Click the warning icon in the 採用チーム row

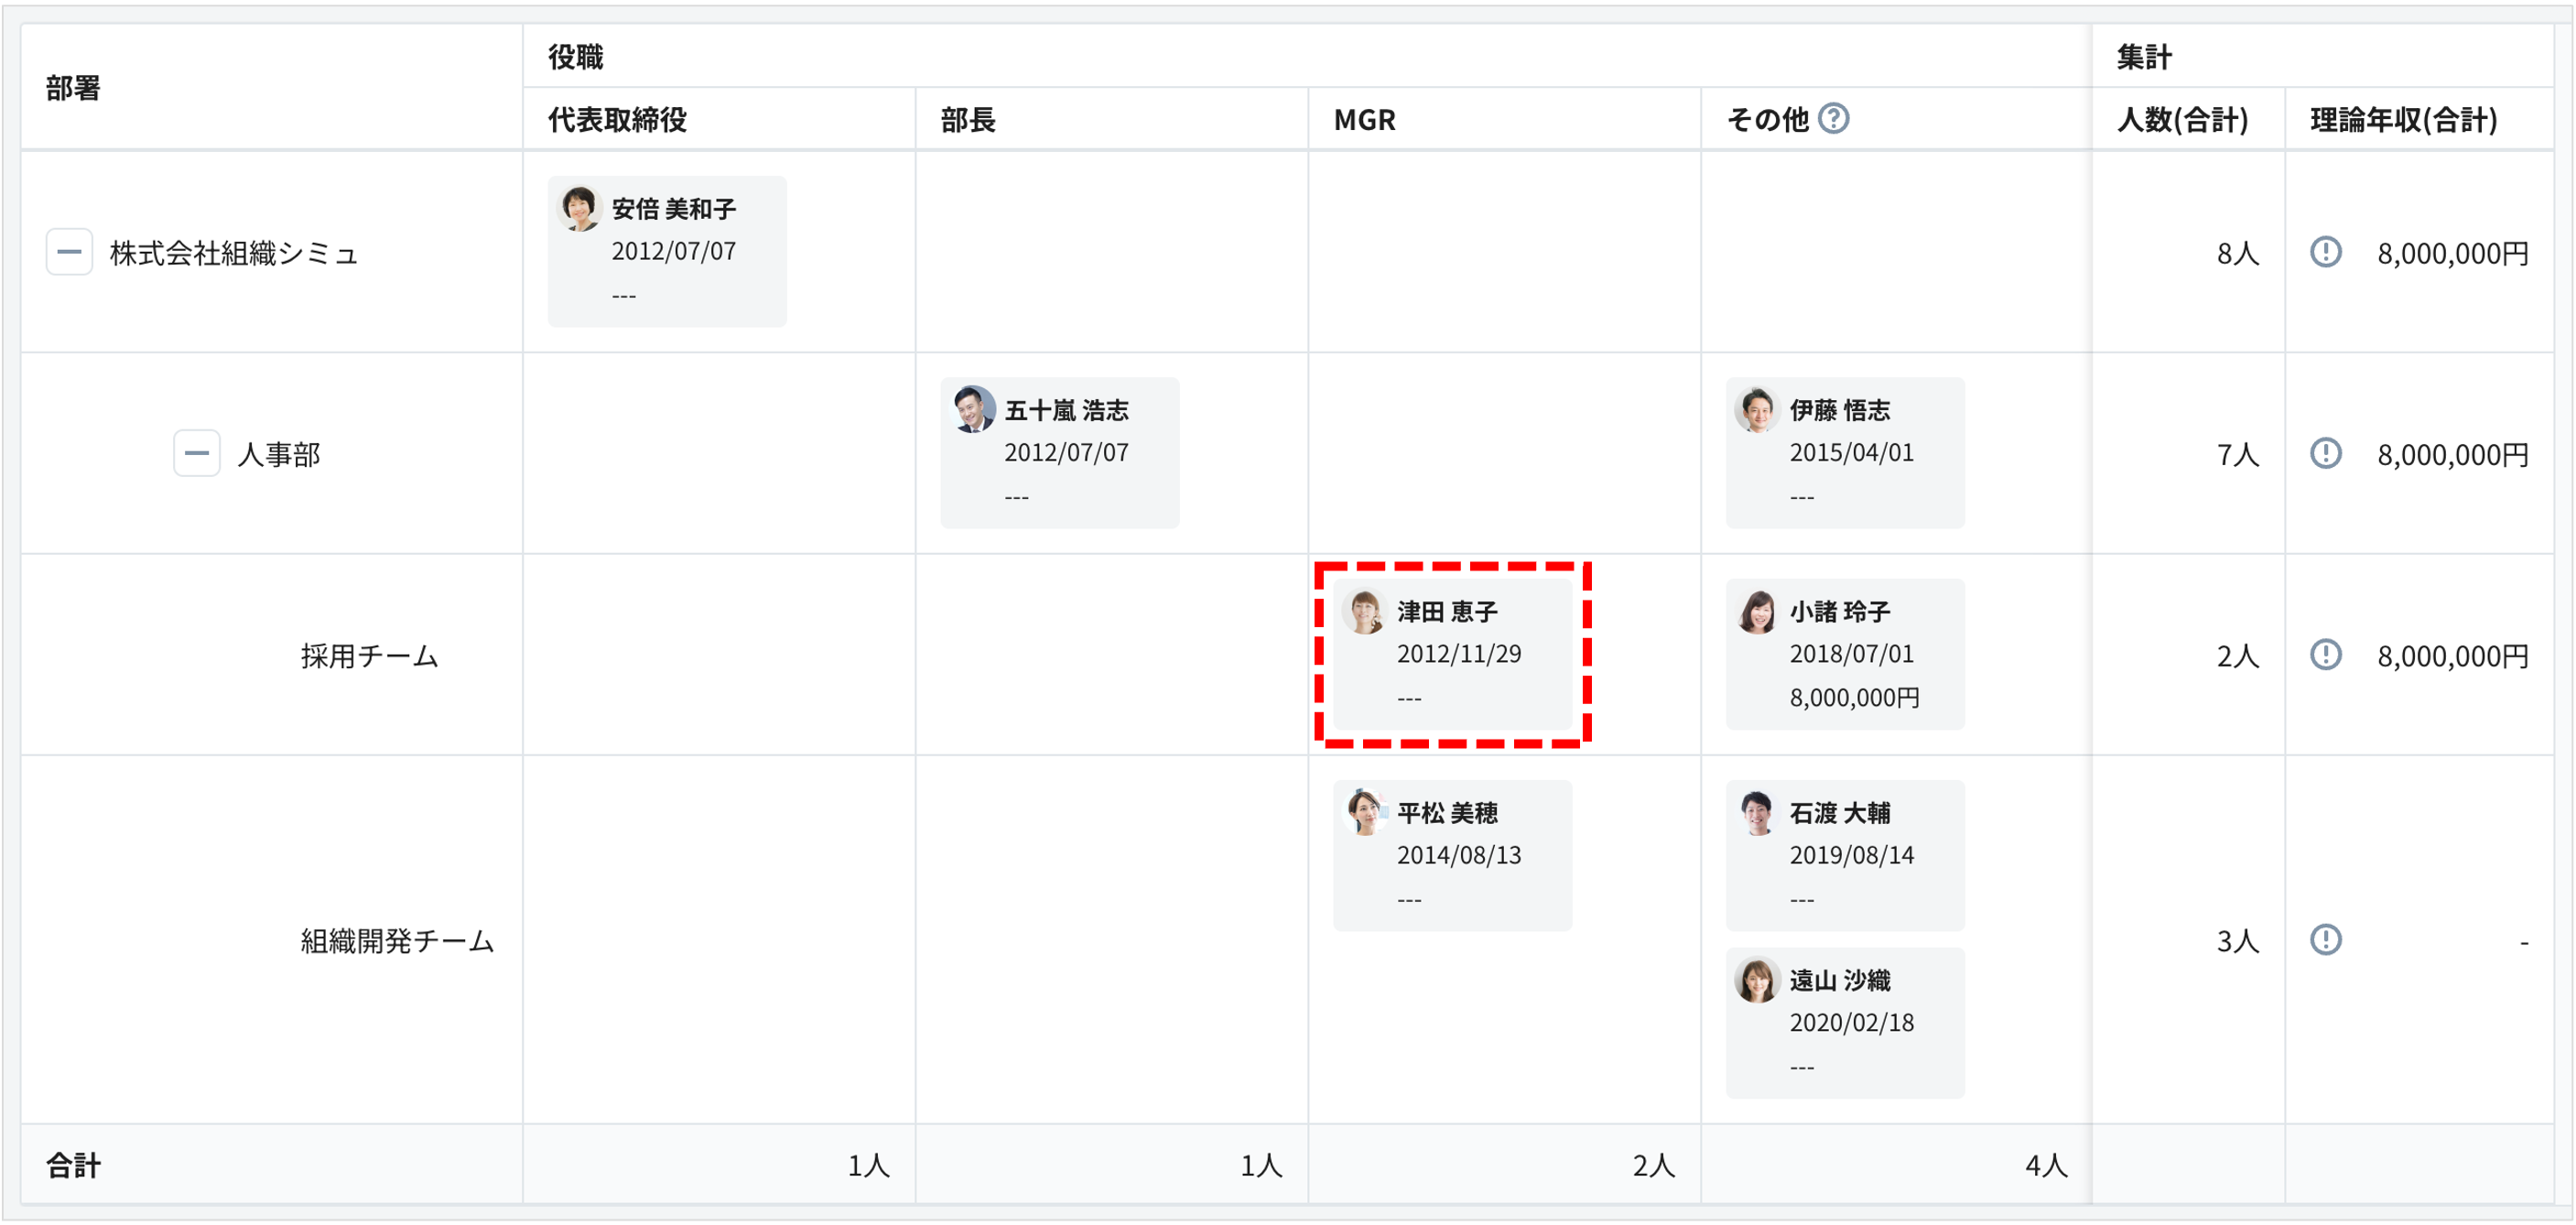(x=2327, y=656)
